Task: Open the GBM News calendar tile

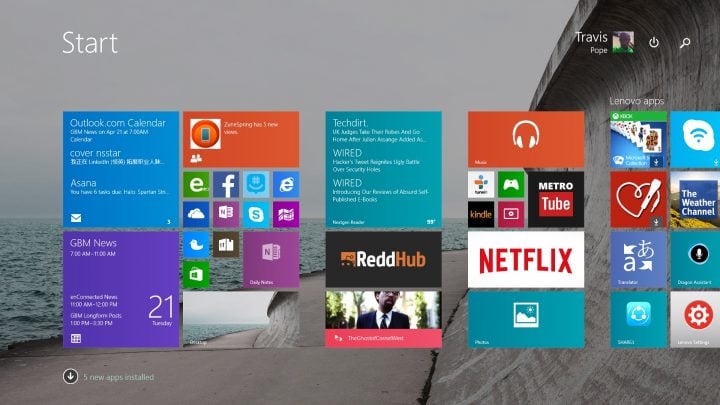Action: [x=121, y=289]
